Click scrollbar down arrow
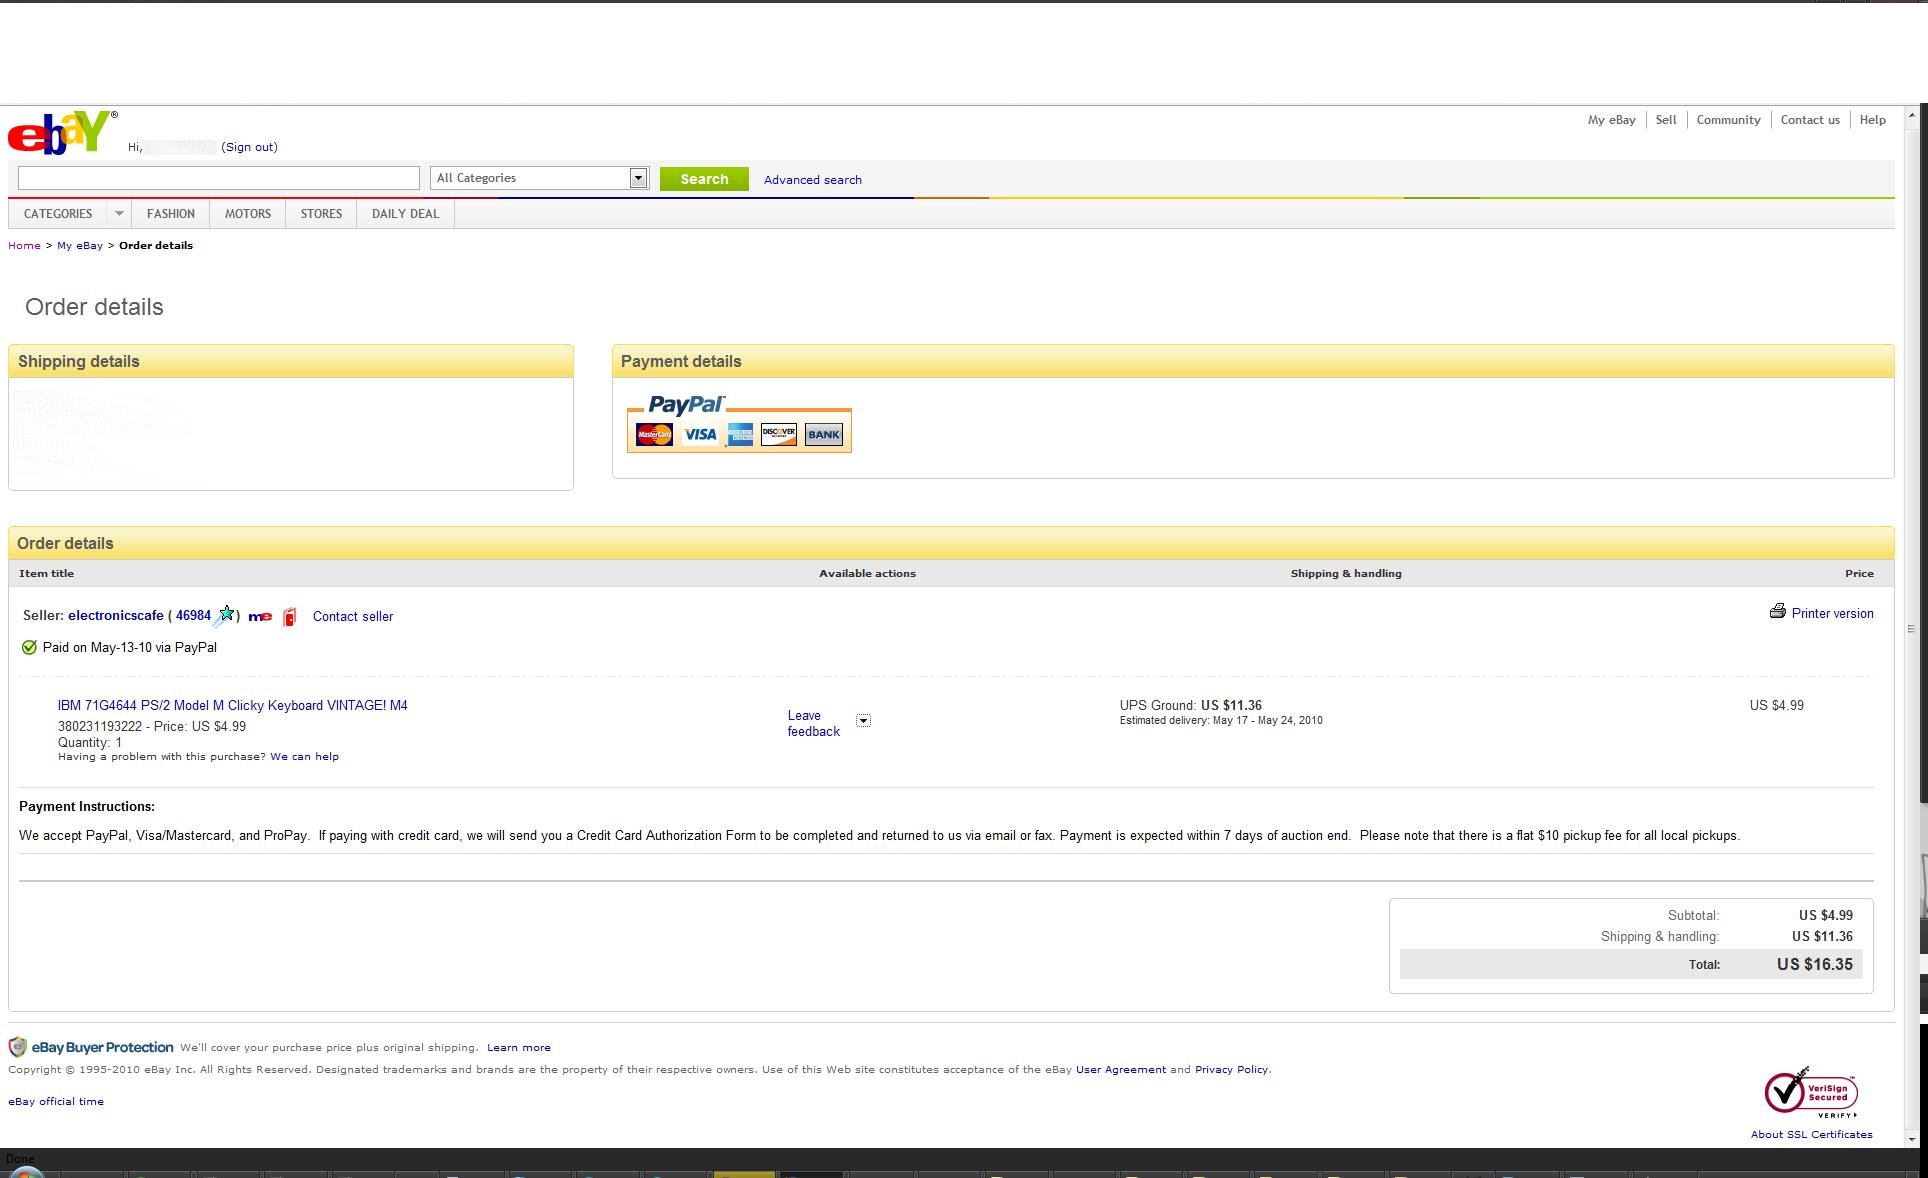Viewport: 1928px width, 1178px height. (x=1912, y=1138)
